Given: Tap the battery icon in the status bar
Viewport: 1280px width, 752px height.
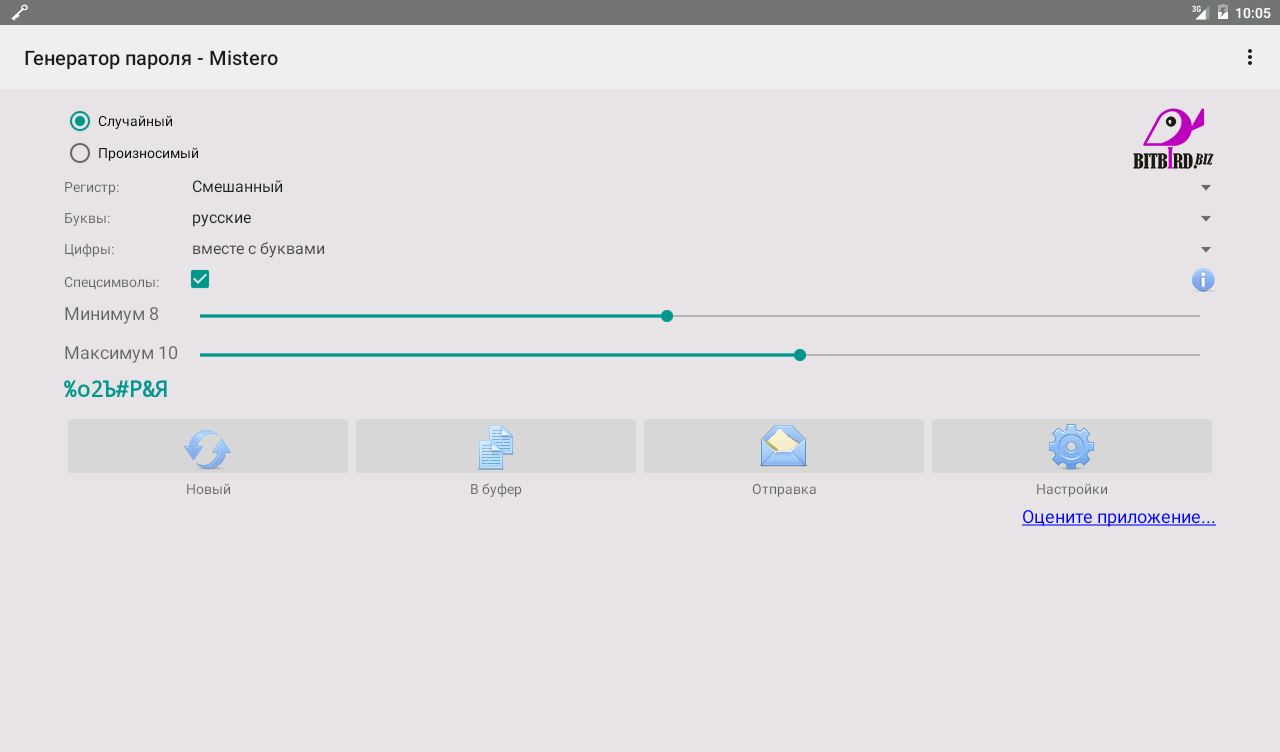Looking at the screenshot, I should [x=1222, y=12].
